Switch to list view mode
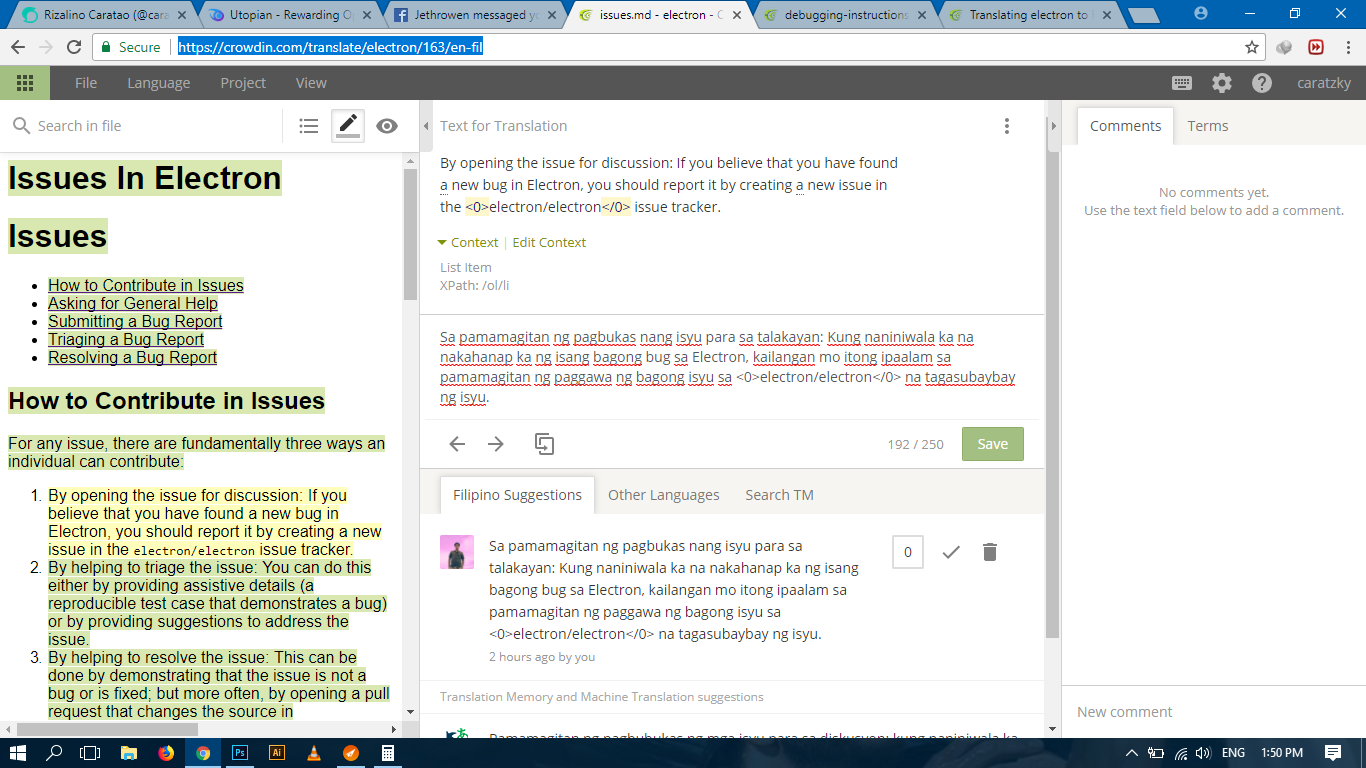 pyautogui.click(x=309, y=126)
